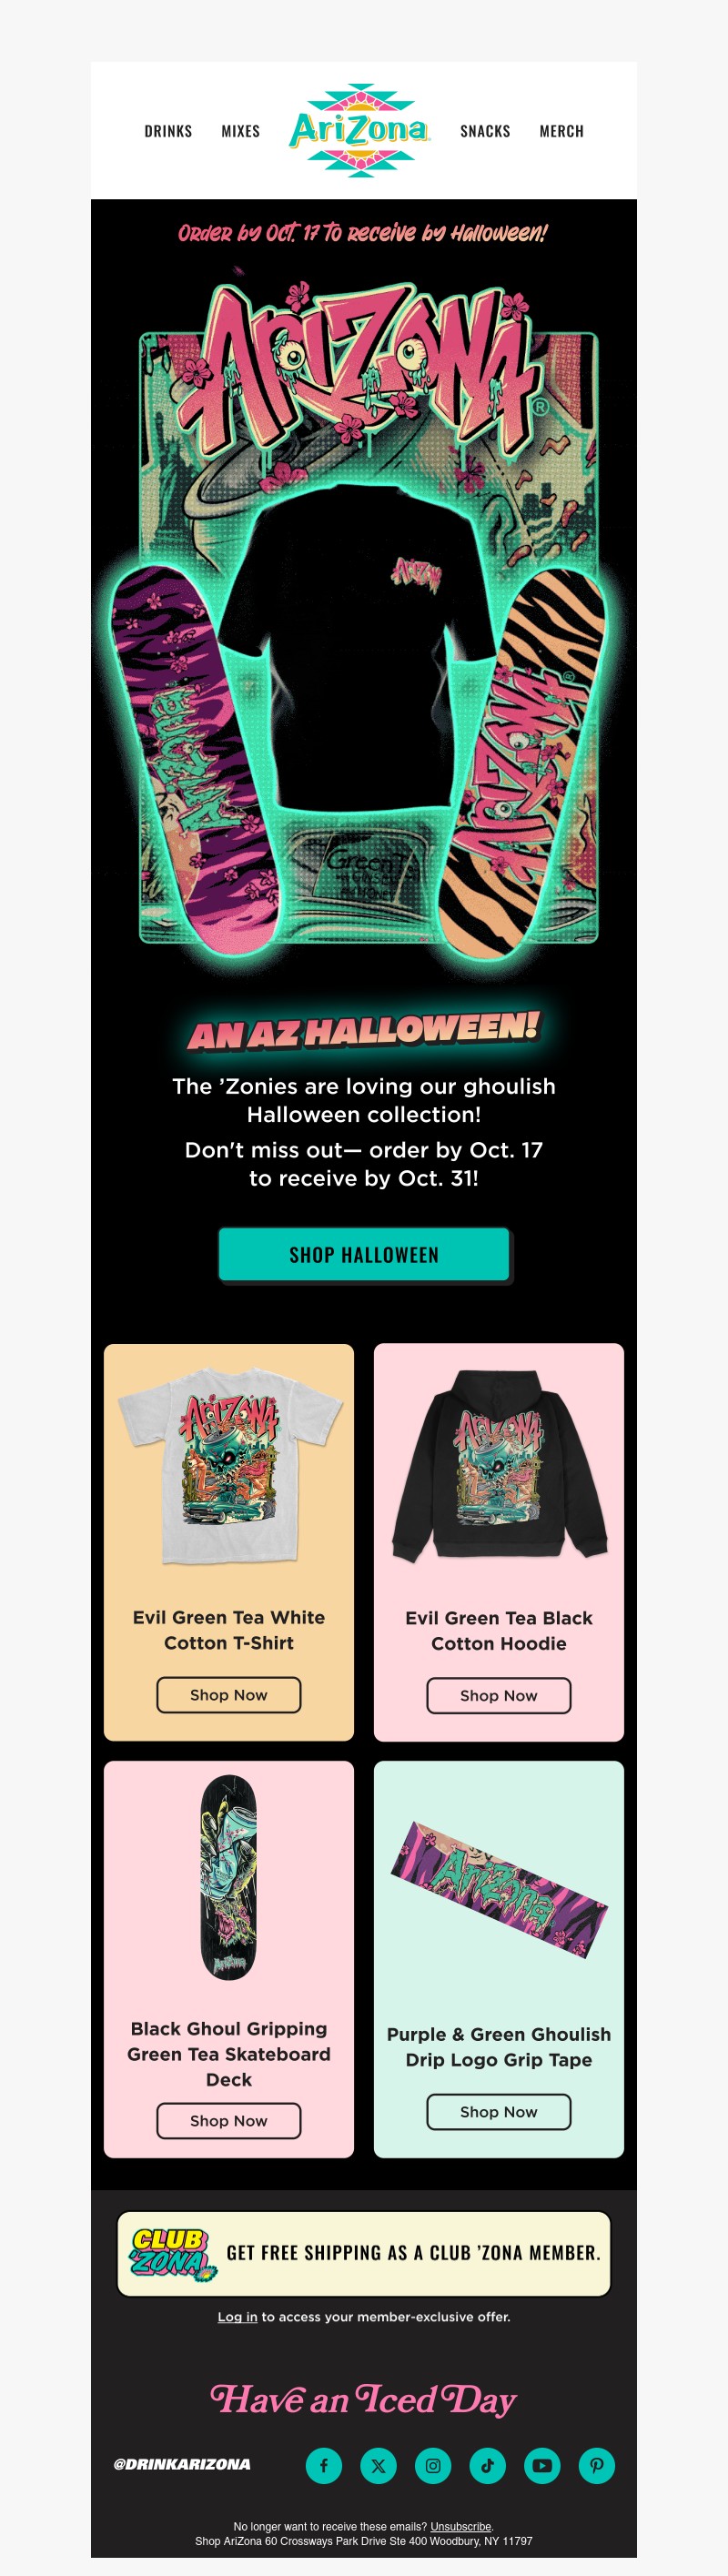Open the DRINKS menu item
The width and height of the screenshot is (728, 2576).
[168, 131]
